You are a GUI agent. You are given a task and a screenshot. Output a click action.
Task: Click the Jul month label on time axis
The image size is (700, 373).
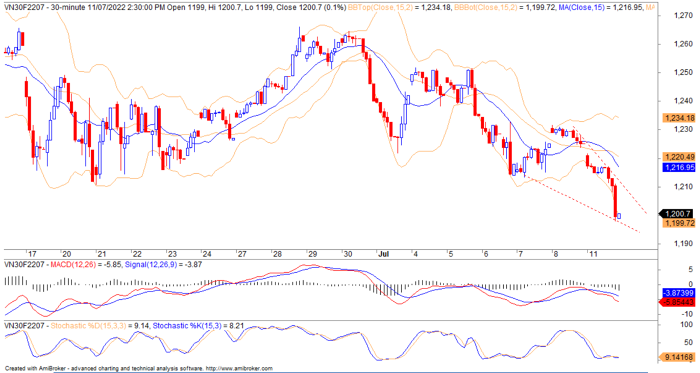pos(383,254)
